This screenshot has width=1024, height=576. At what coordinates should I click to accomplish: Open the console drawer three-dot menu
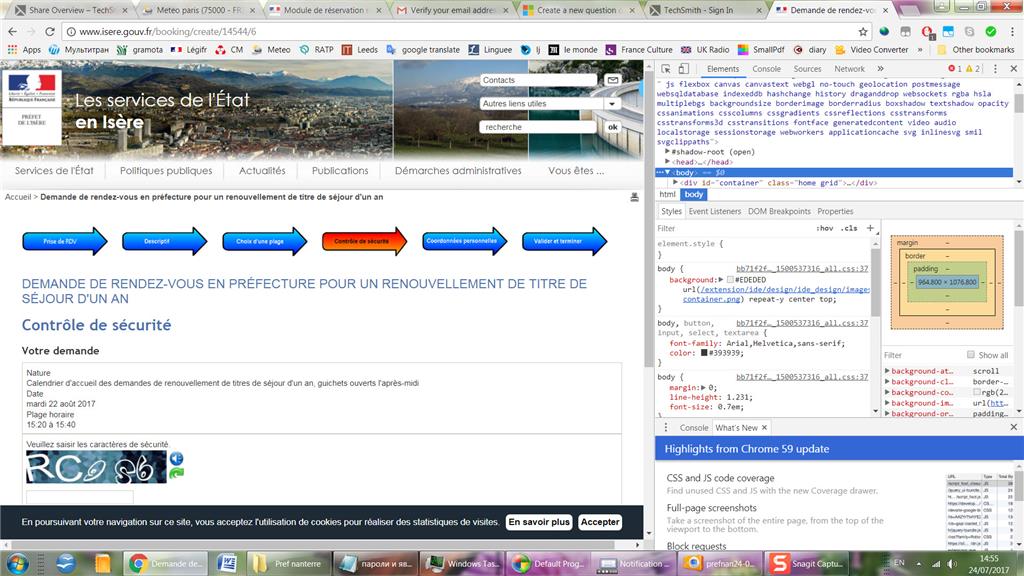[x=665, y=427]
